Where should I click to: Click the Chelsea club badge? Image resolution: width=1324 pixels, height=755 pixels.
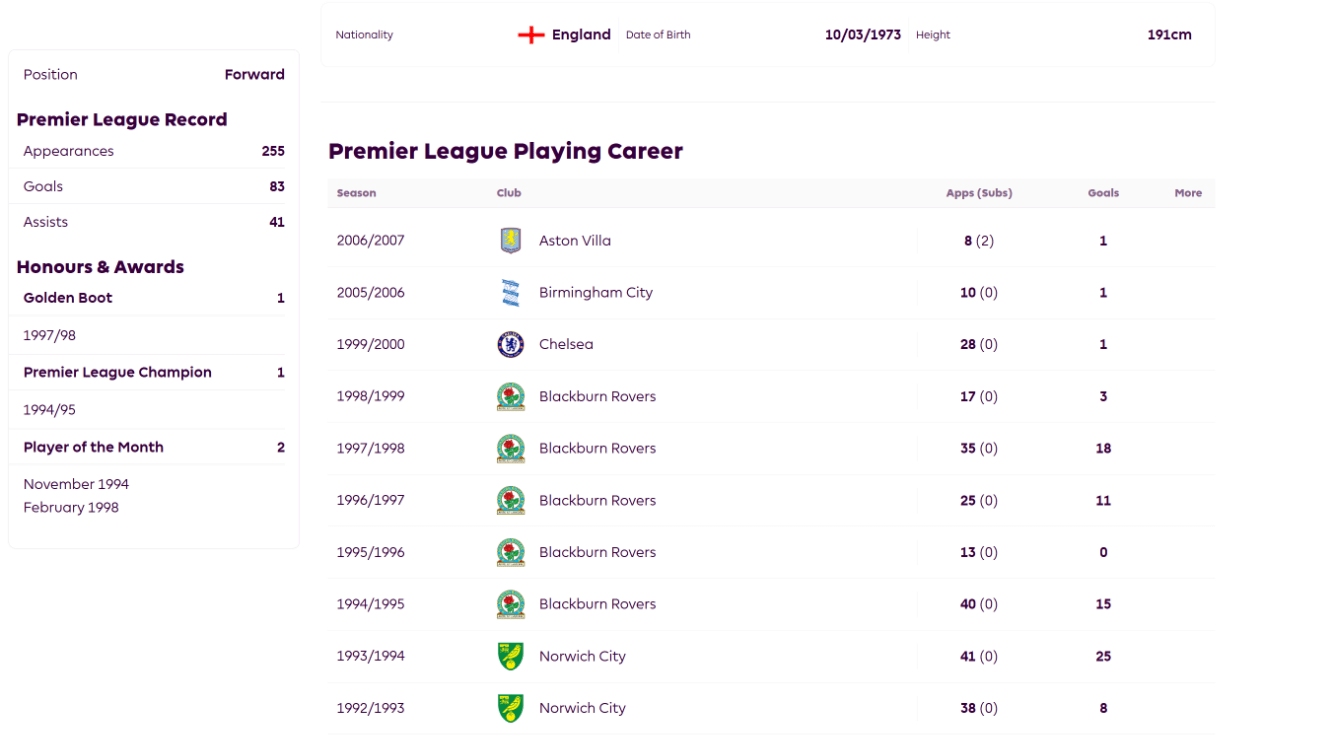coord(511,345)
